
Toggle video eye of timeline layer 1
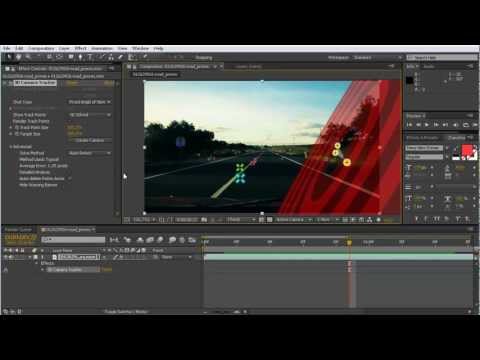pos(6,257)
